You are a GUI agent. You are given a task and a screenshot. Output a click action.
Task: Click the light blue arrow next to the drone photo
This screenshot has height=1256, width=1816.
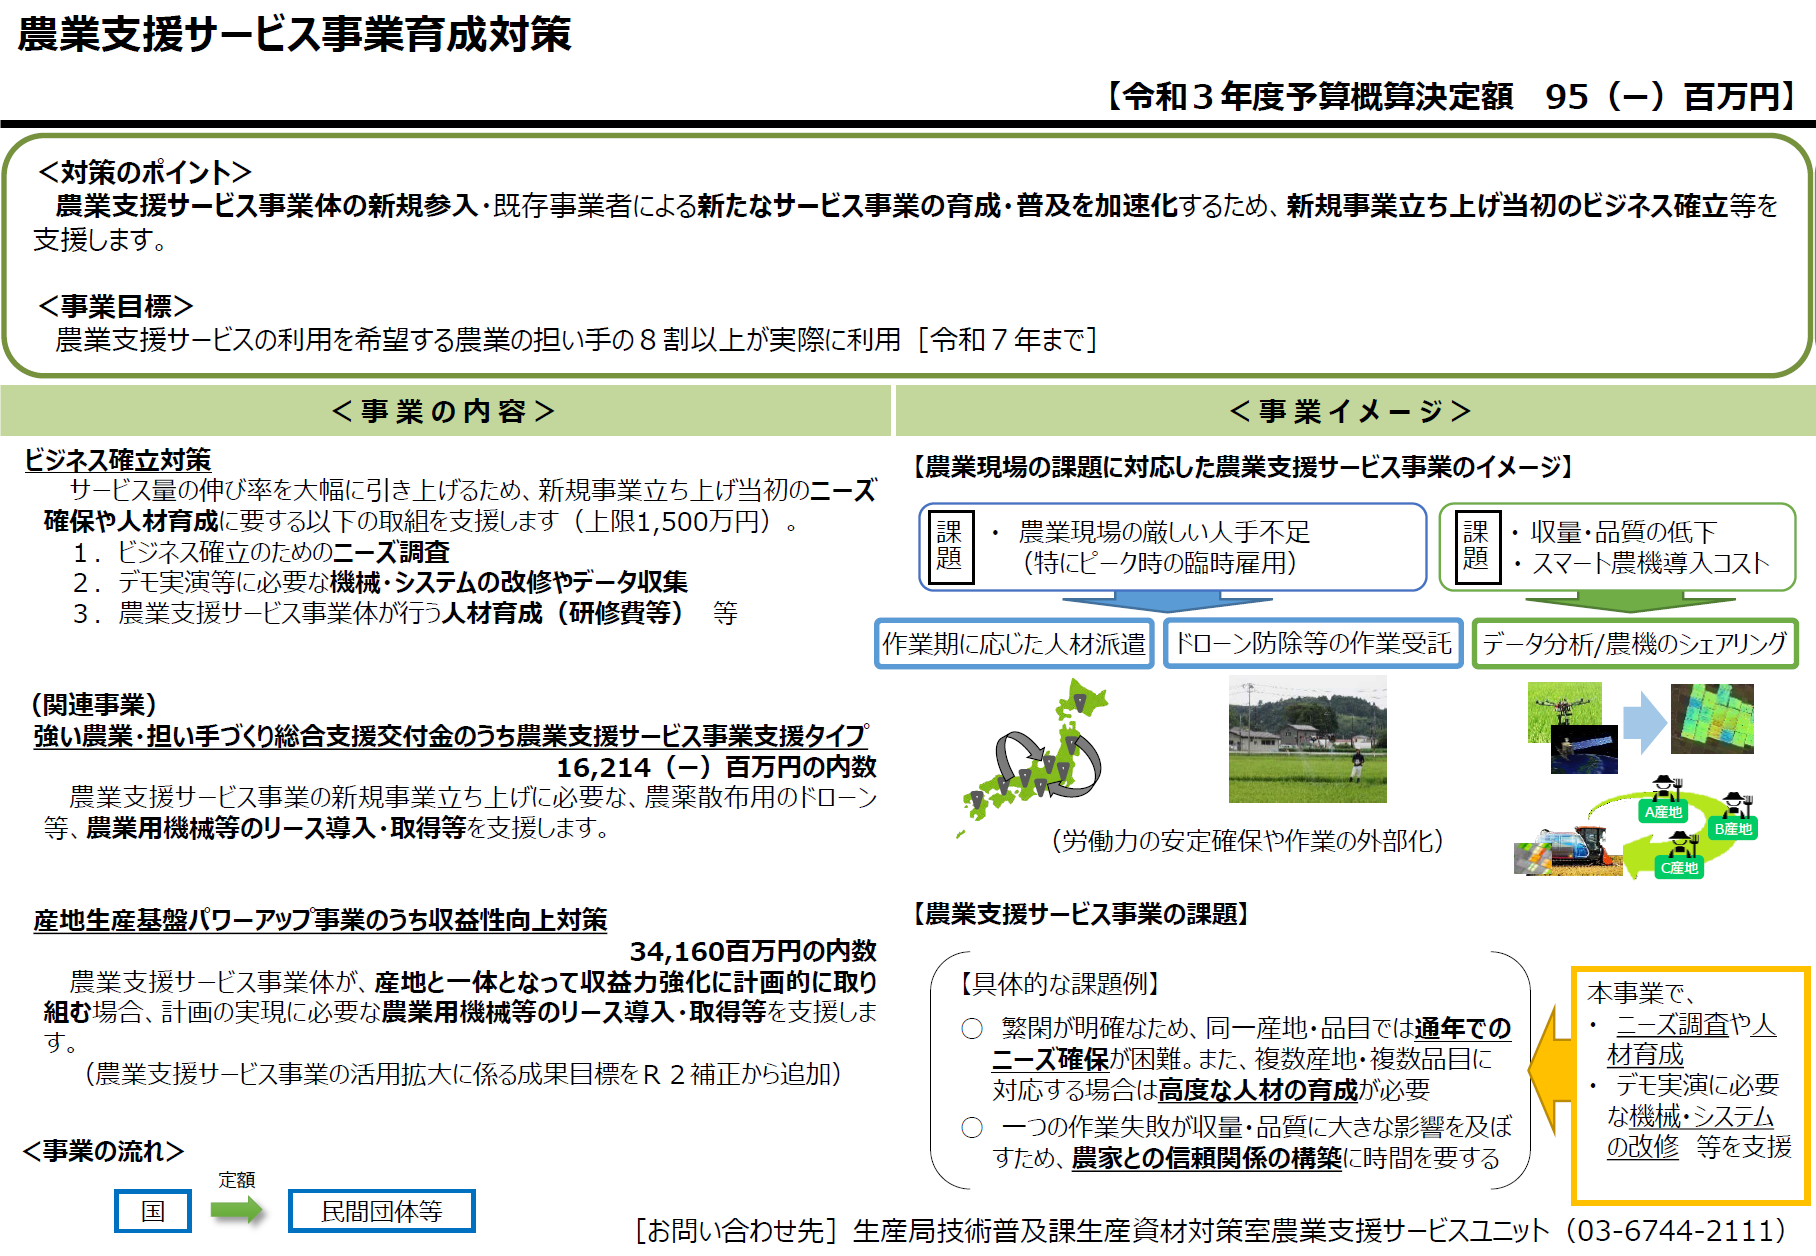click(1644, 722)
